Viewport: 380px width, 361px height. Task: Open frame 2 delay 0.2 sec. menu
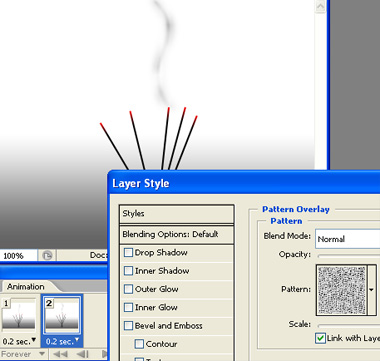(x=62, y=341)
